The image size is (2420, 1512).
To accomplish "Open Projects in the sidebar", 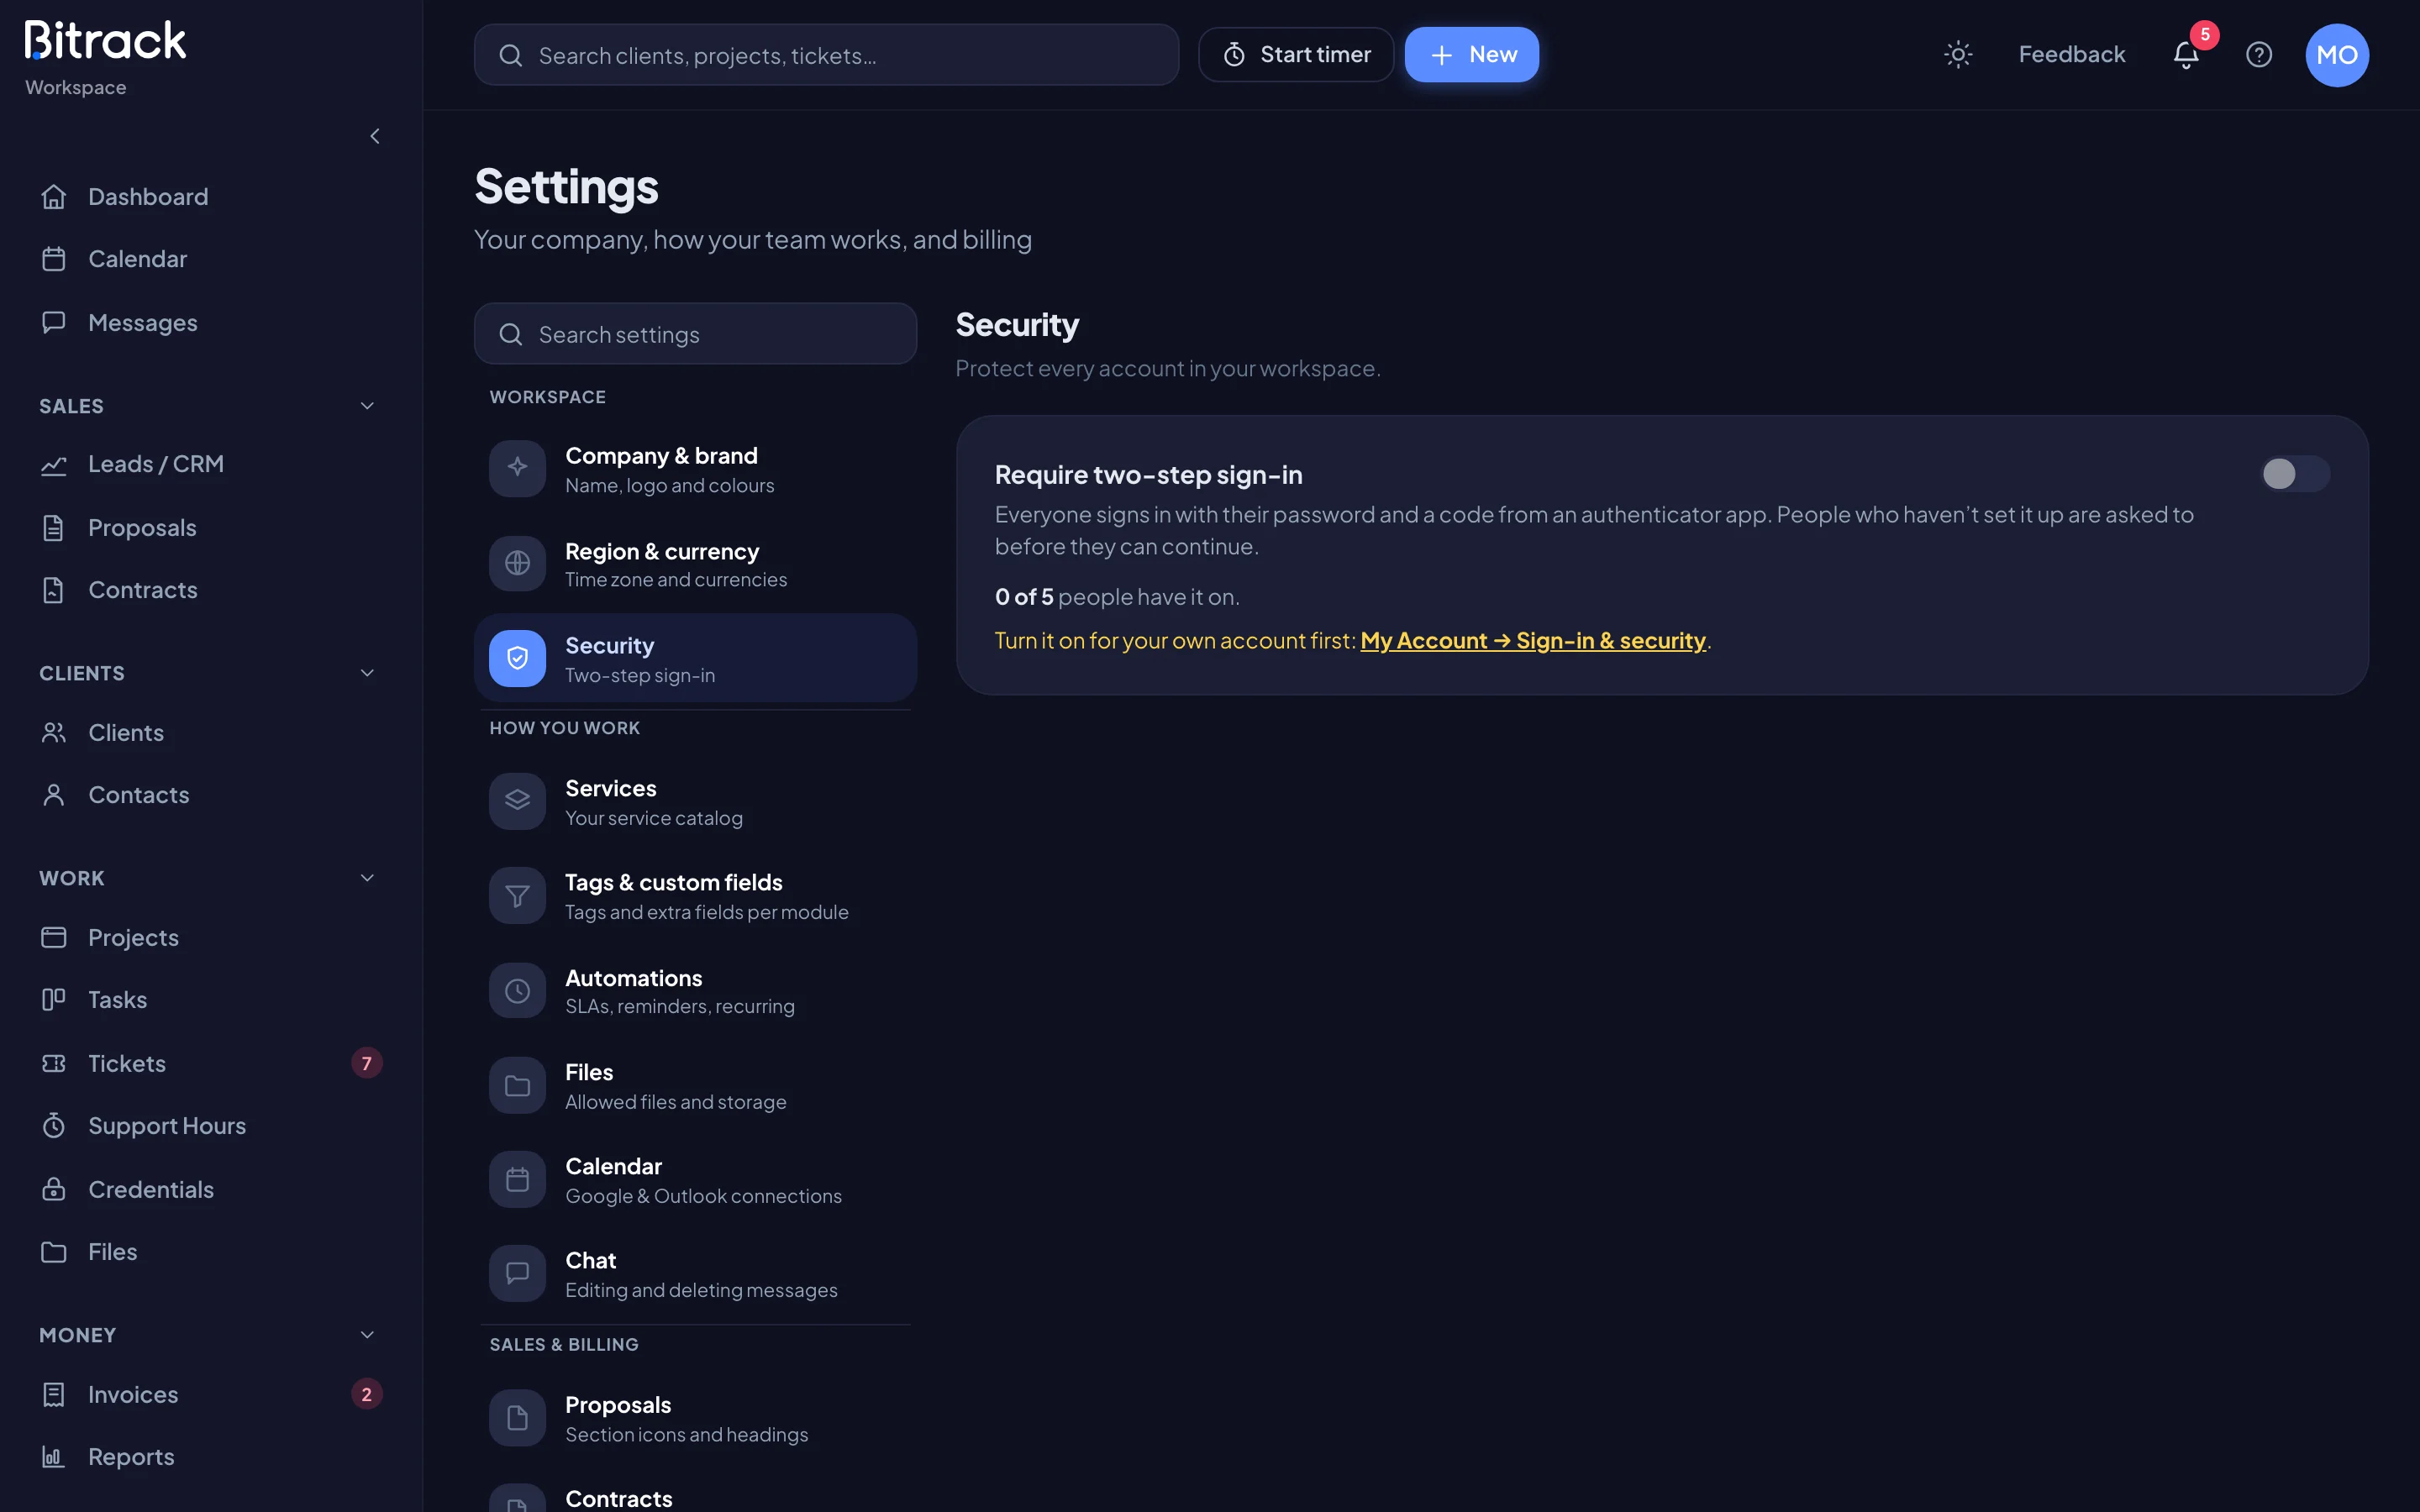I will tap(211, 938).
